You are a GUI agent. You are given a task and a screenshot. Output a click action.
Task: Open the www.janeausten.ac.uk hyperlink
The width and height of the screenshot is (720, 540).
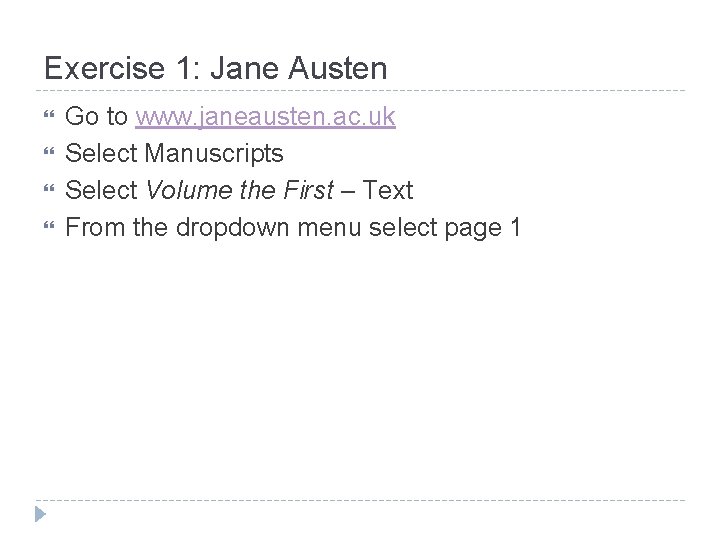tap(265, 117)
